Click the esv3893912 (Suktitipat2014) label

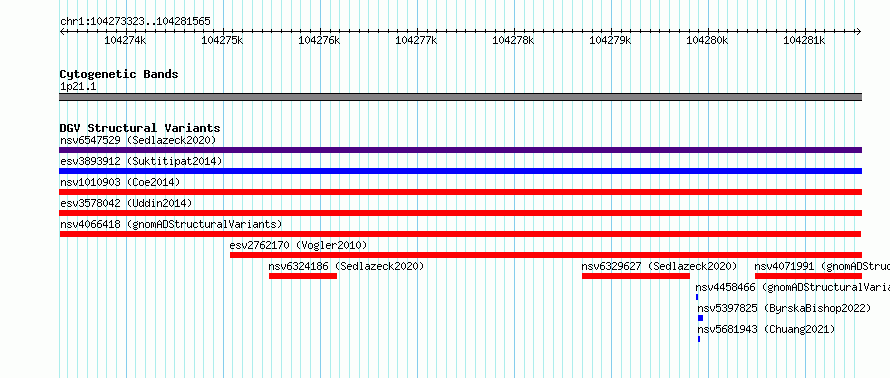(x=141, y=161)
